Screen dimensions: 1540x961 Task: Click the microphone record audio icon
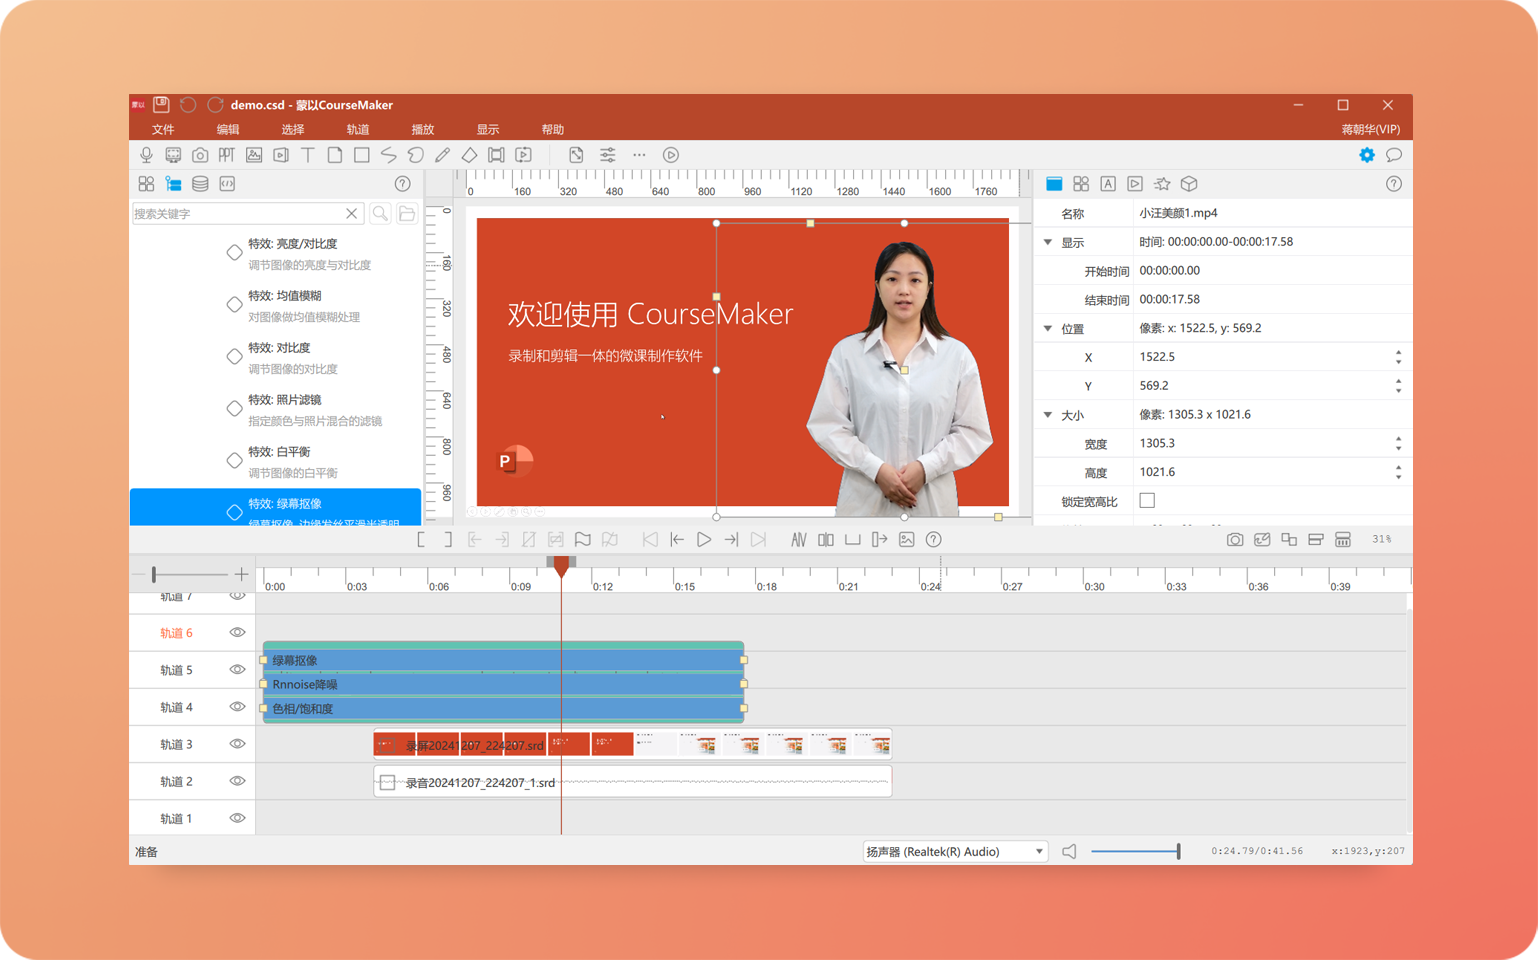[x=146, y=156]
